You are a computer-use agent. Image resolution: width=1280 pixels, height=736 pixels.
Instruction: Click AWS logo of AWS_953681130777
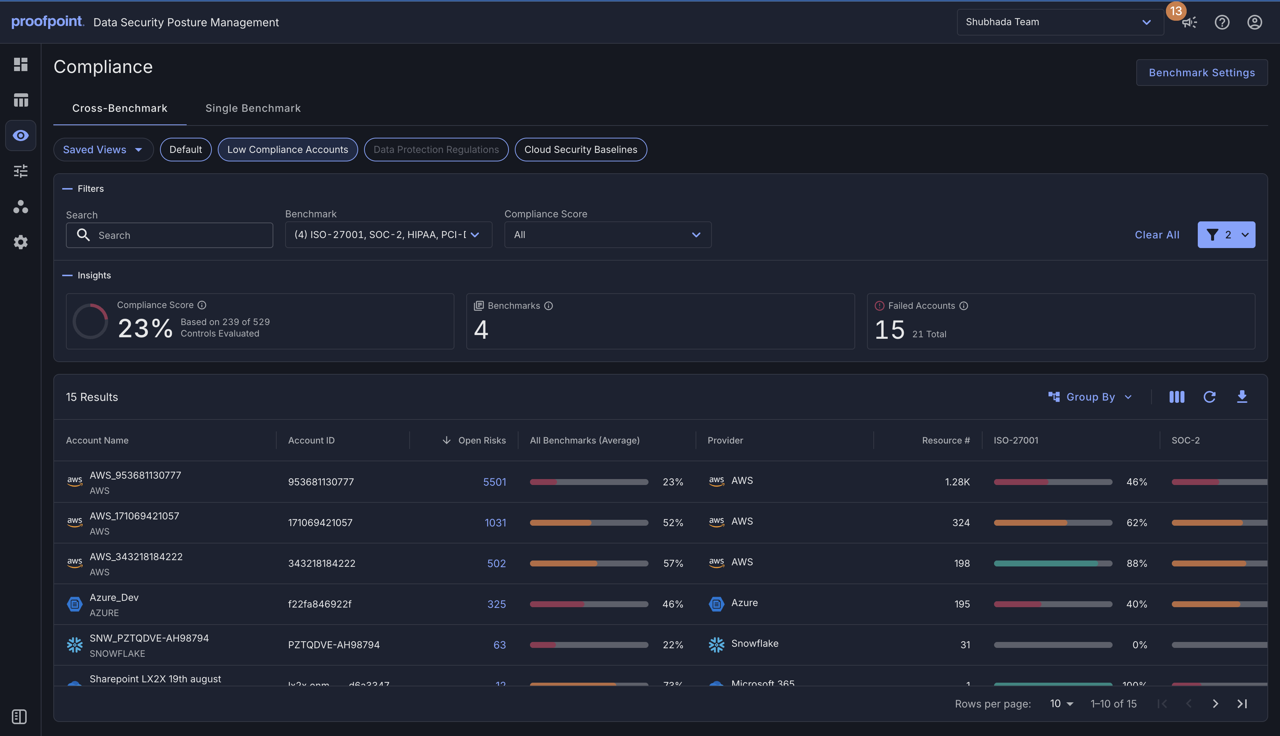[74, 482]
